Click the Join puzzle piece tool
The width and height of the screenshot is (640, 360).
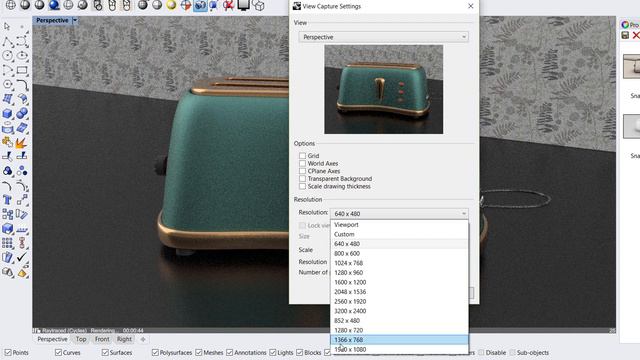(x=7, y=142)
